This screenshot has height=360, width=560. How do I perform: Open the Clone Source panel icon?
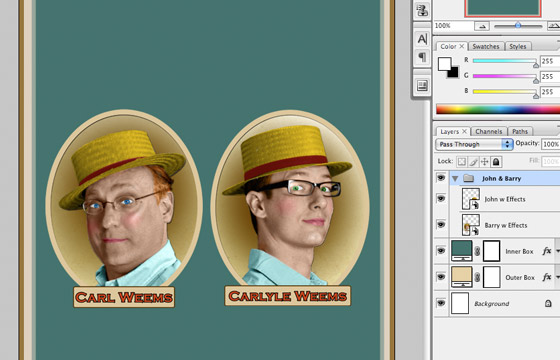[x=422, y=10]
